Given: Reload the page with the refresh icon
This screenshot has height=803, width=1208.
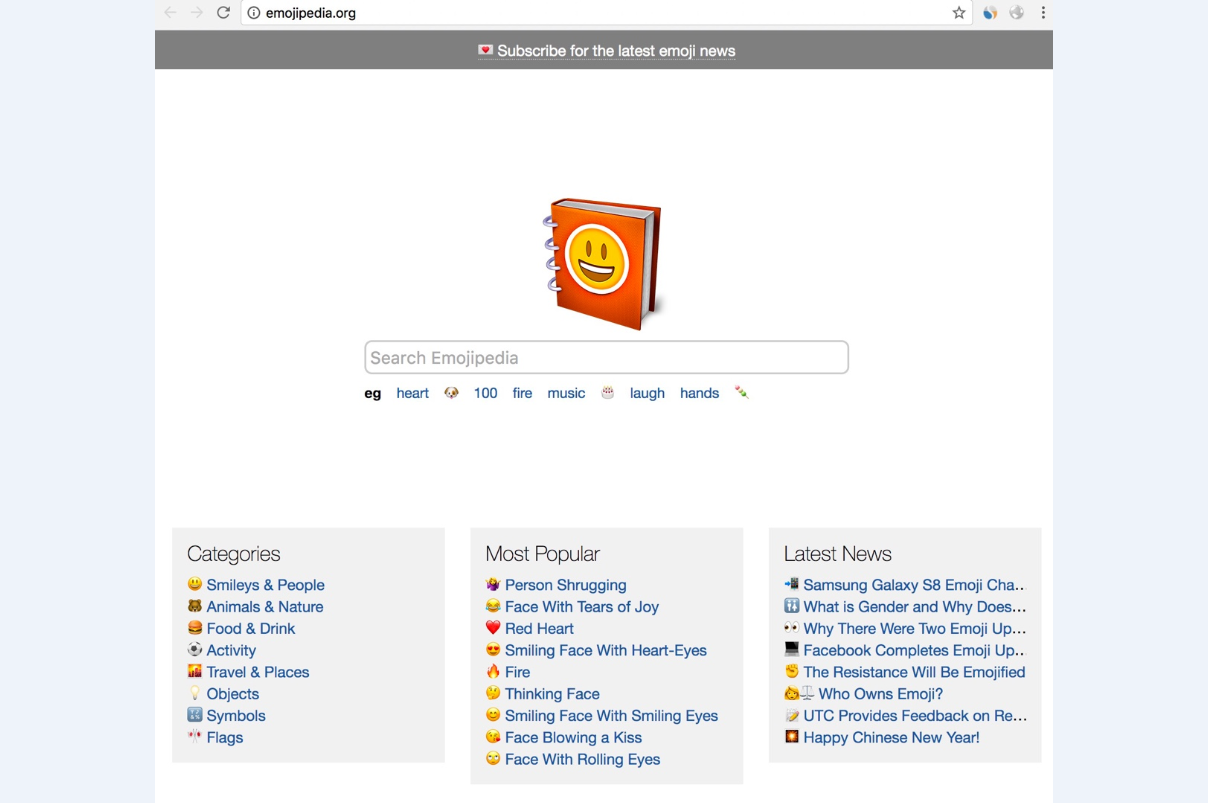Looking at the screenshot, I should coord(224,13).
